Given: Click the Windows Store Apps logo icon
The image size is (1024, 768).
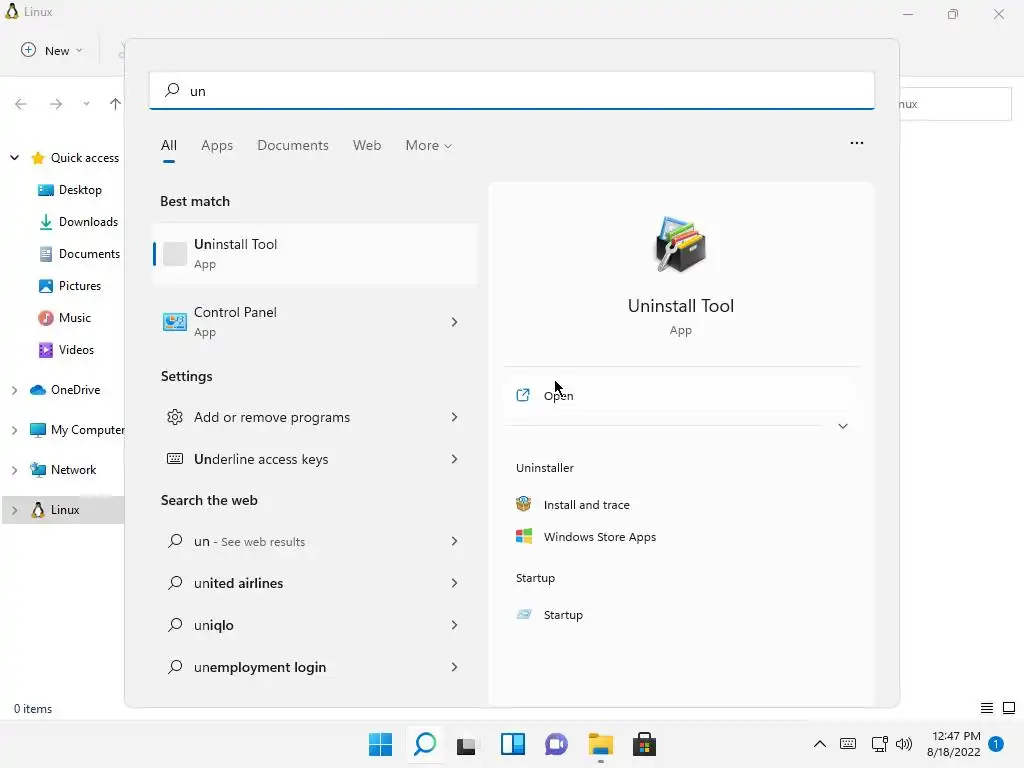Looking at the screenshot, I should [x=524, y=536].
